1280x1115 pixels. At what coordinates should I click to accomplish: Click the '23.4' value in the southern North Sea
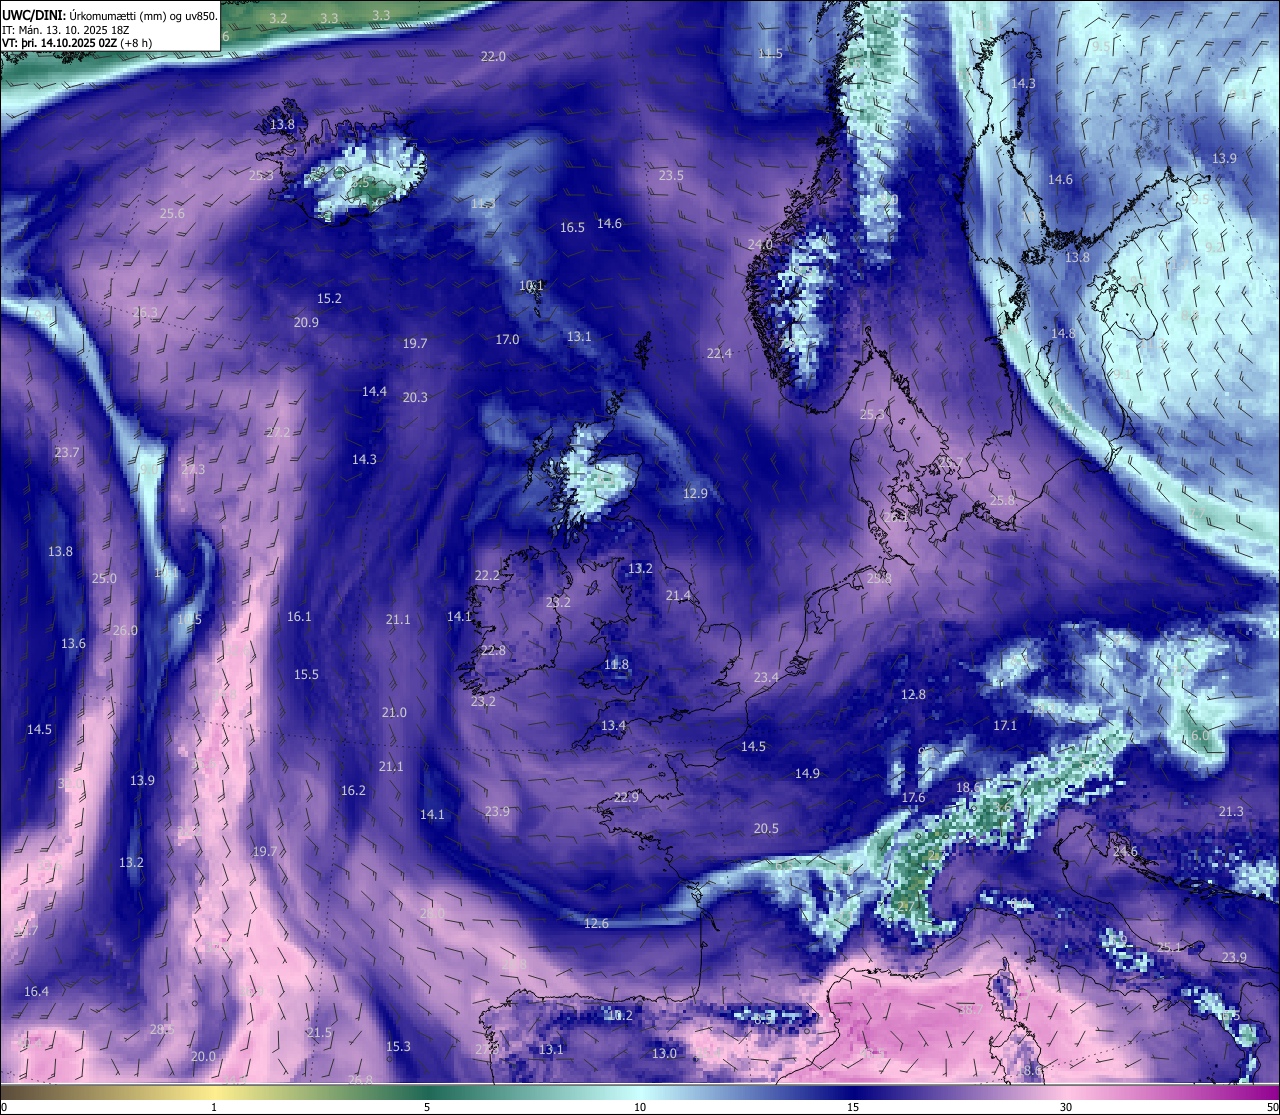click(x=766, y=677)
